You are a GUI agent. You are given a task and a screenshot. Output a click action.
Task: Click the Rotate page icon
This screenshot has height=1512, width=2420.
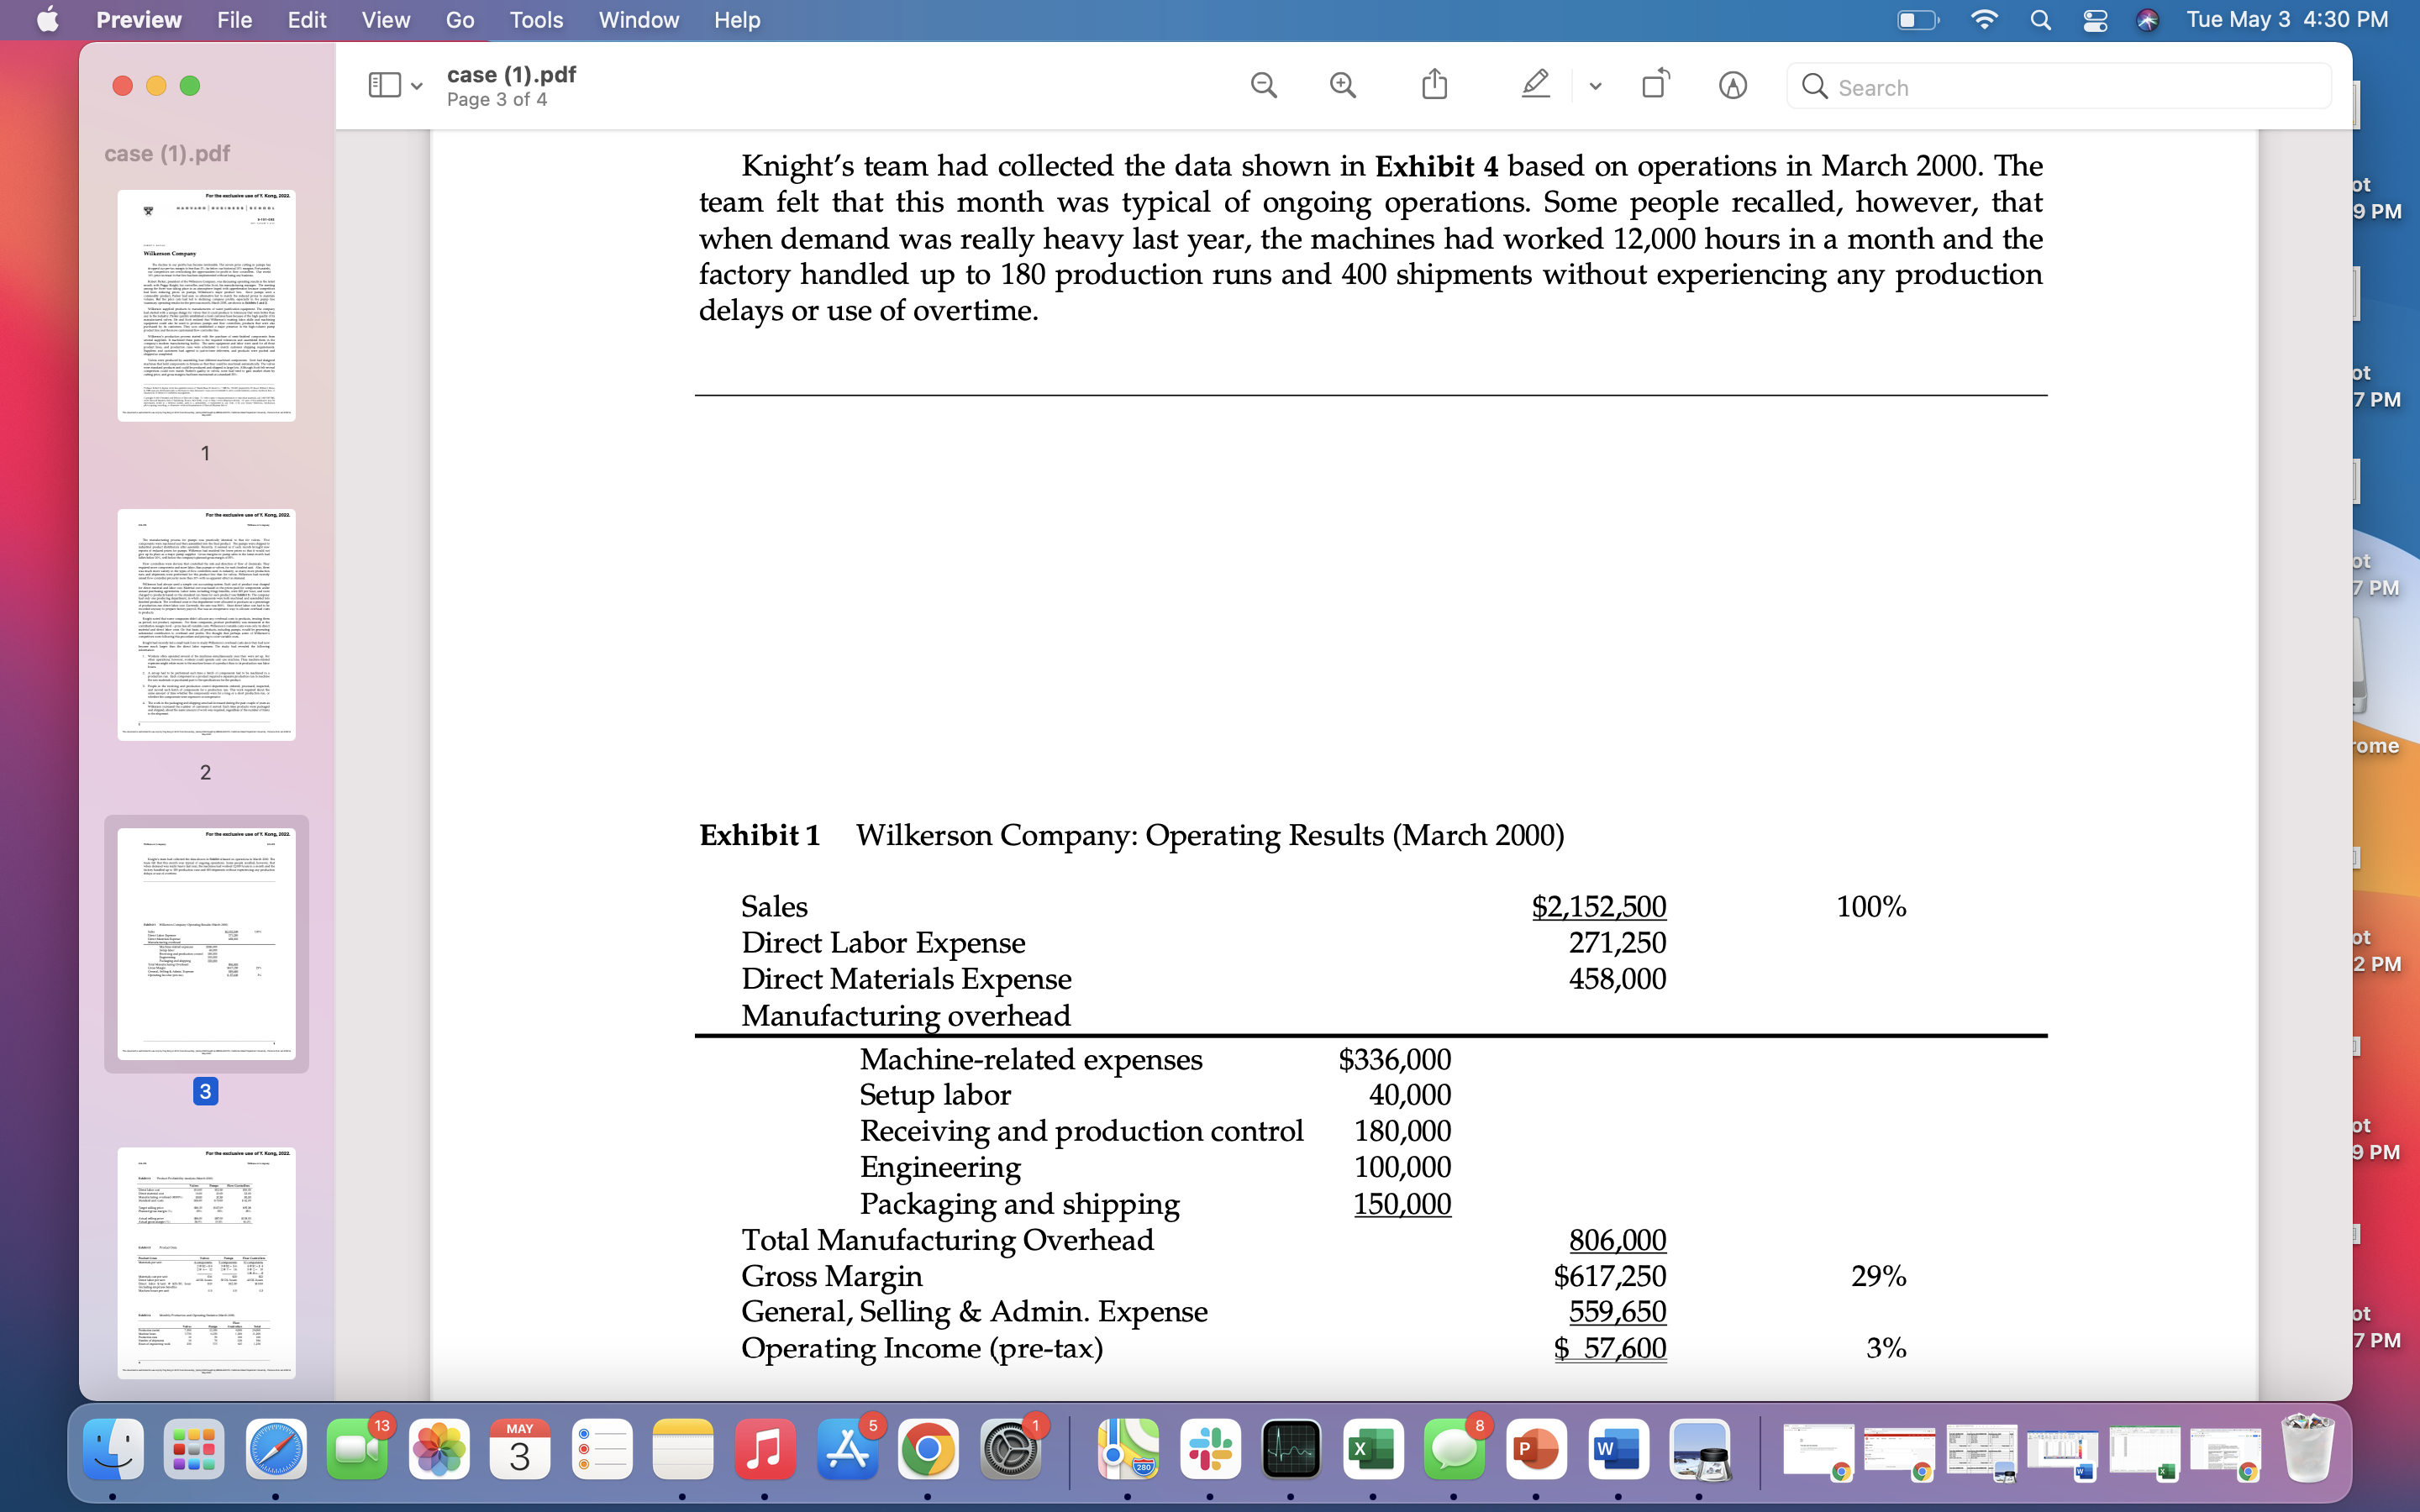[x=1656, y=85]
